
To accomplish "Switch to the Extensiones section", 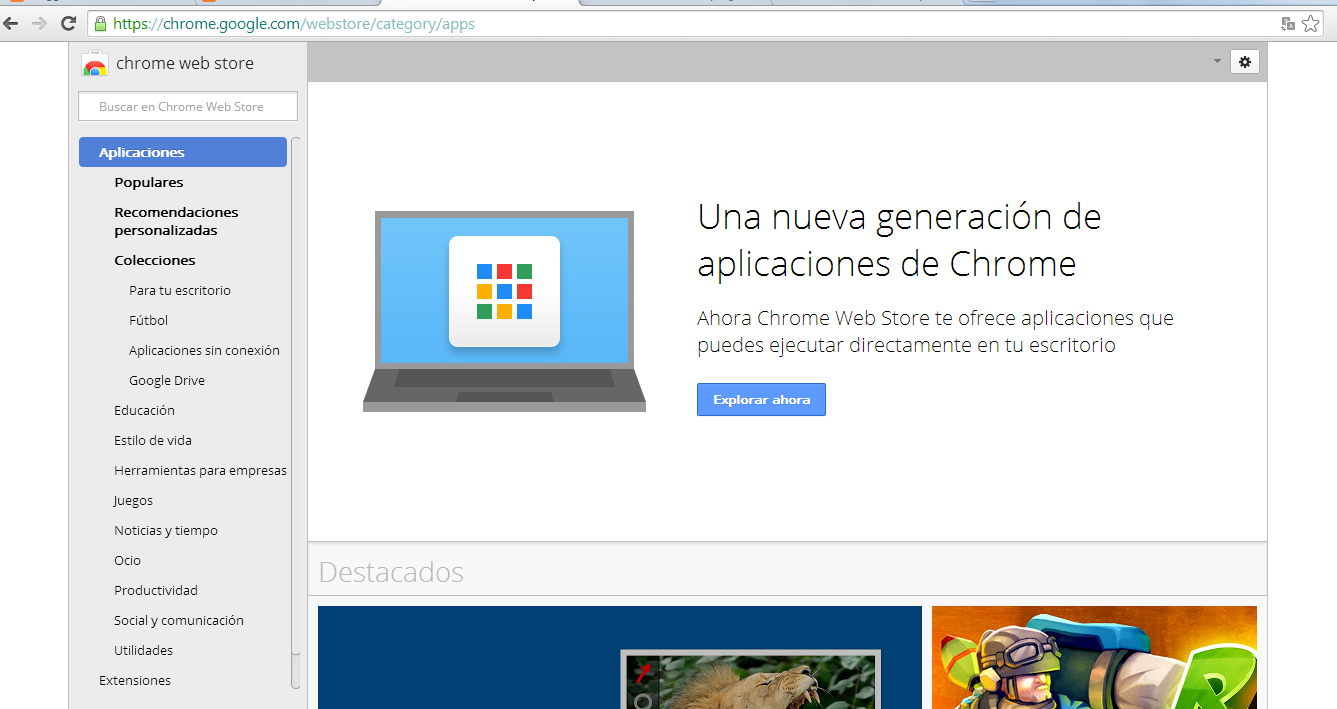I will pyautogui.click(x=135, y=680).
